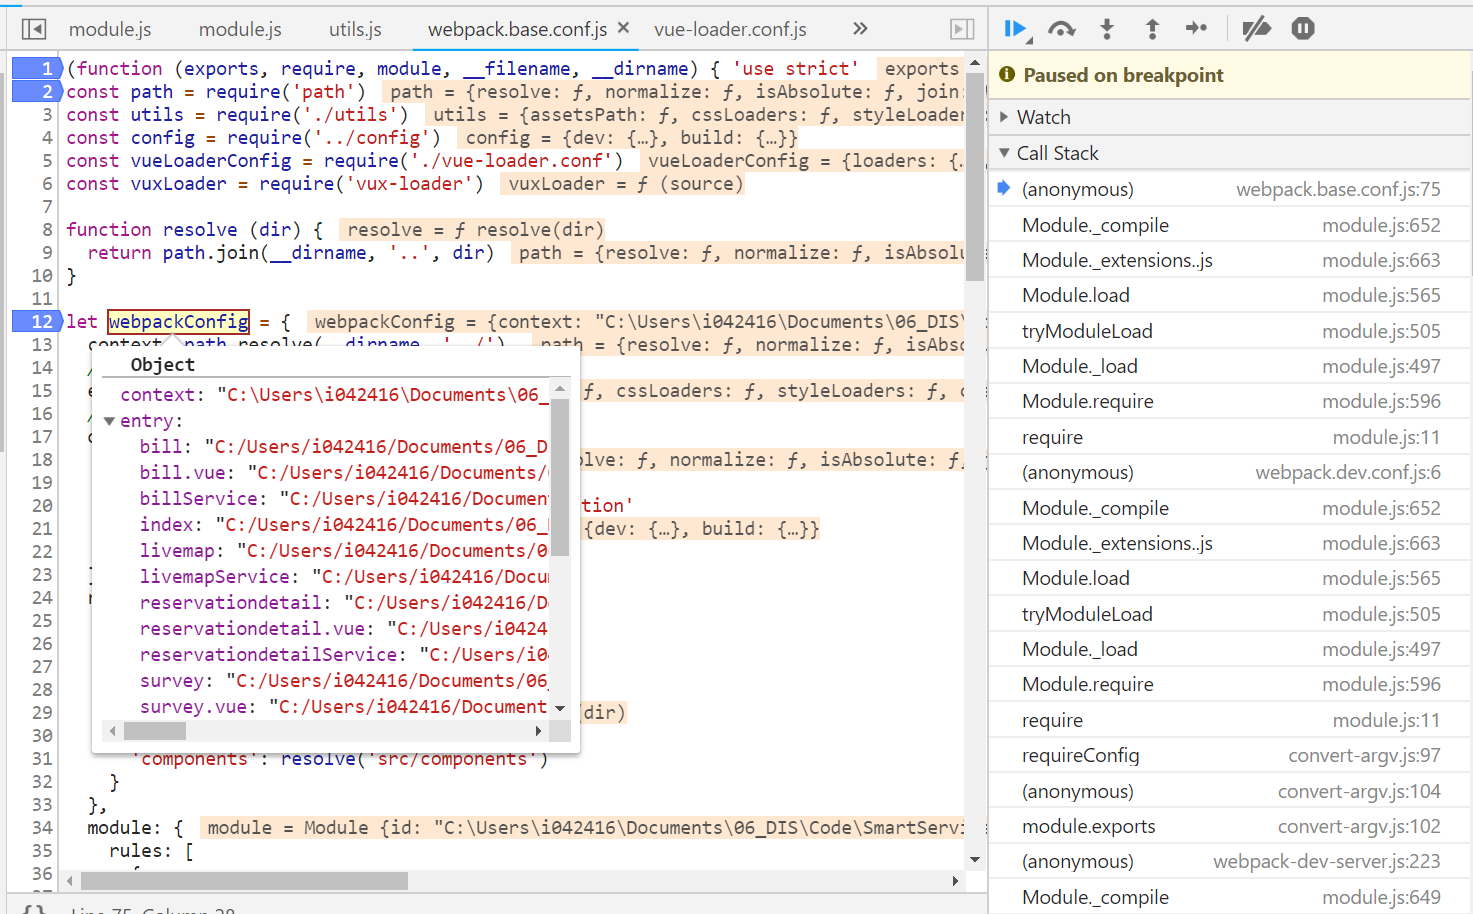
Task: Click the editor horizontal scrollbar thumb
Action: [x=244, y=881]
